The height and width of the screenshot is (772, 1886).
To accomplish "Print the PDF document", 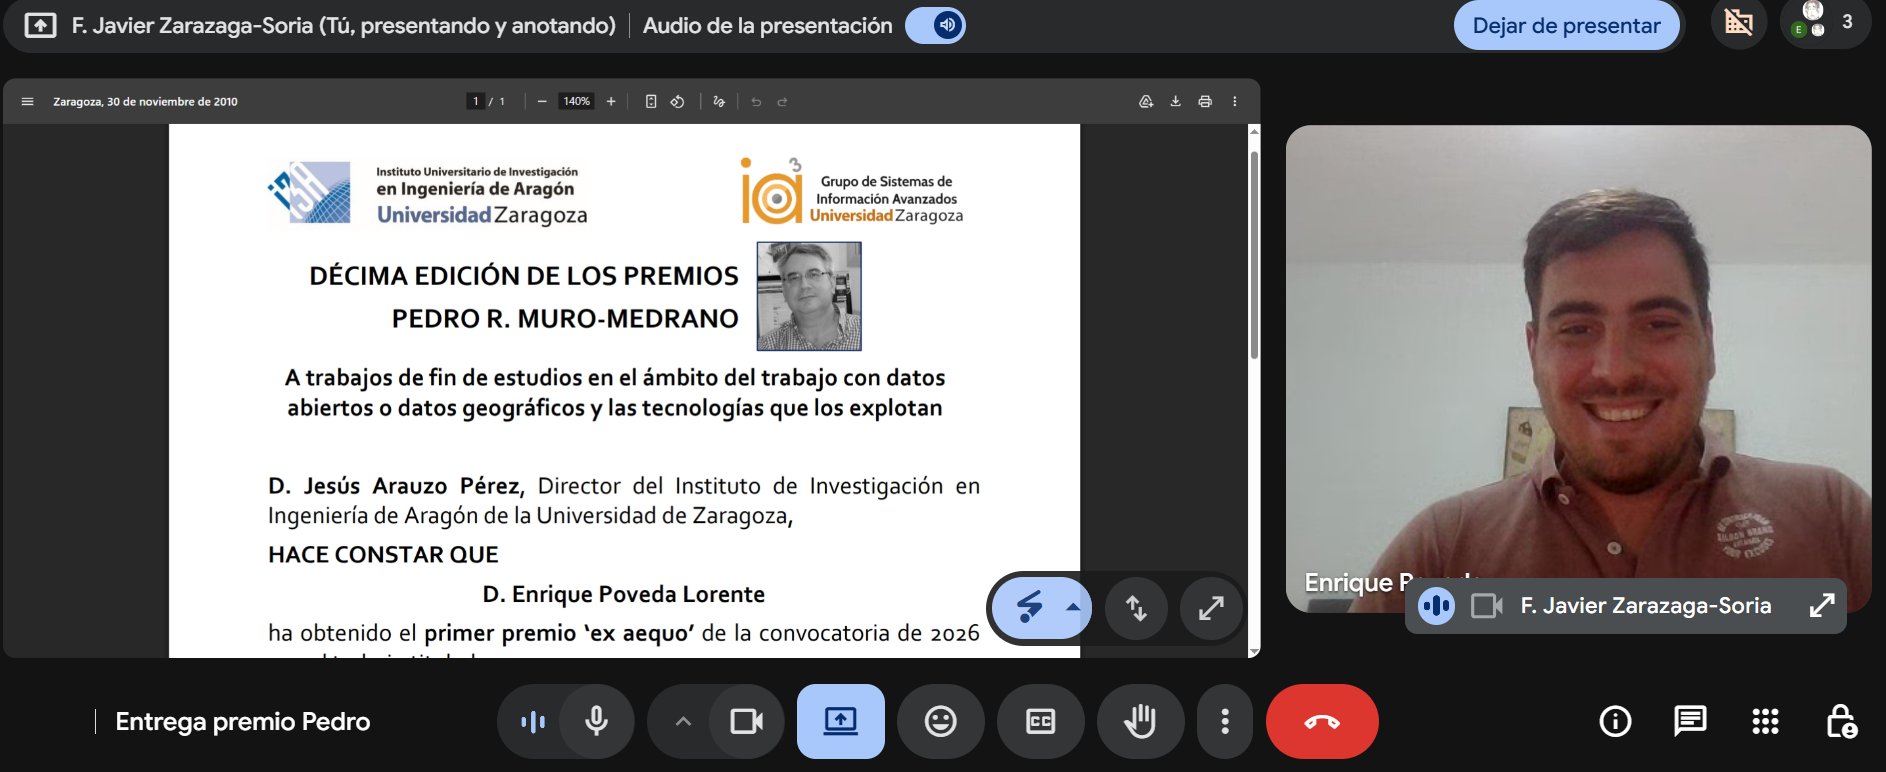I will click(x=1205, y=101).
